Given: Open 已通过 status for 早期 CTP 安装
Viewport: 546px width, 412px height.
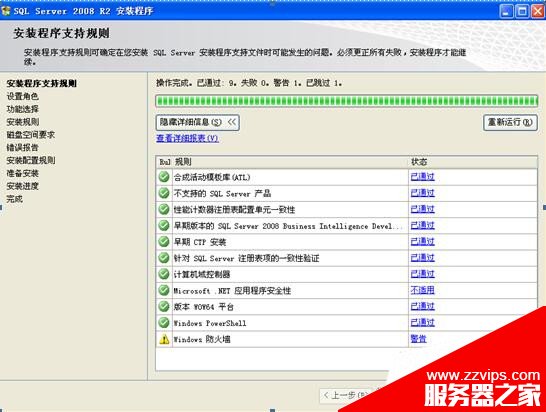Looking at the screenshot, I should click(x=422, y=242).
